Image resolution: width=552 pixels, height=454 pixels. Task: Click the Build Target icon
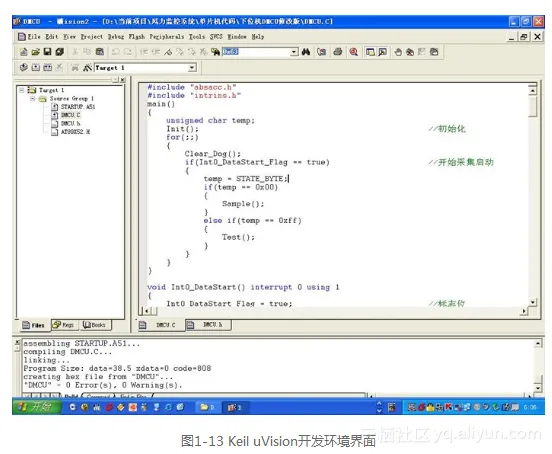[x=36, y=67]
